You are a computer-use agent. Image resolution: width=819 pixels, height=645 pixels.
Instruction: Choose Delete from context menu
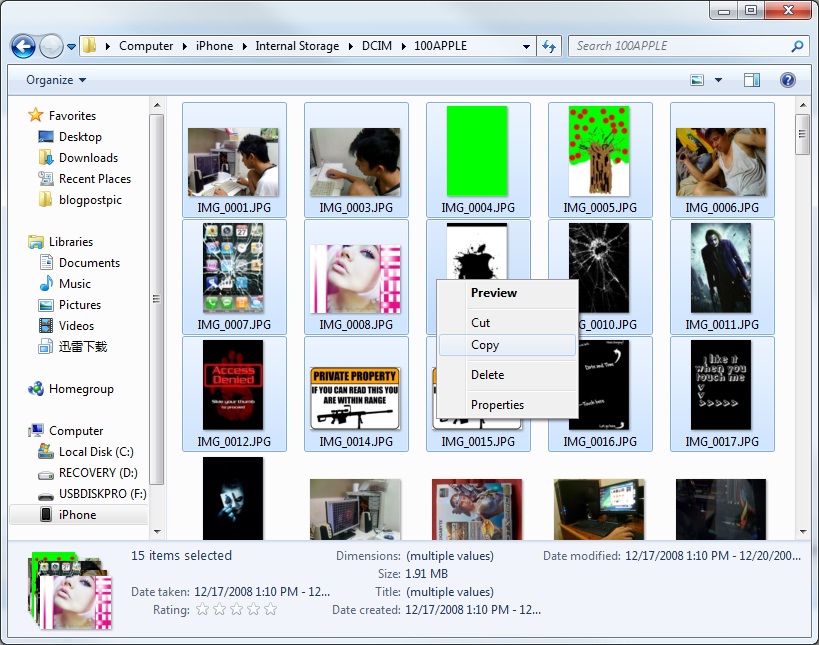point(508,375)
